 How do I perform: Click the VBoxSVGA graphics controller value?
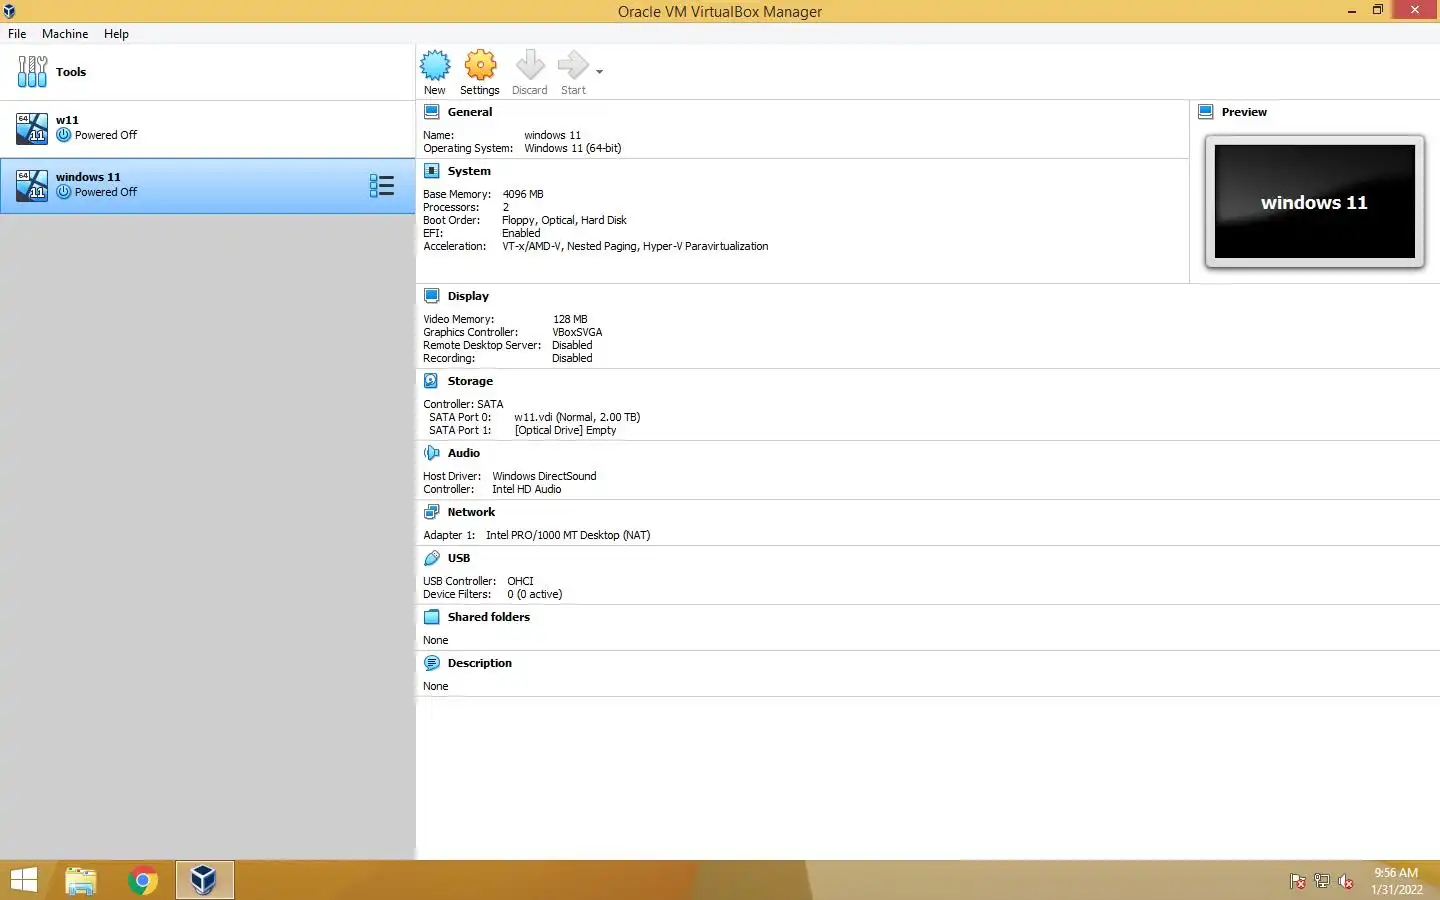[x=577, y=332]
